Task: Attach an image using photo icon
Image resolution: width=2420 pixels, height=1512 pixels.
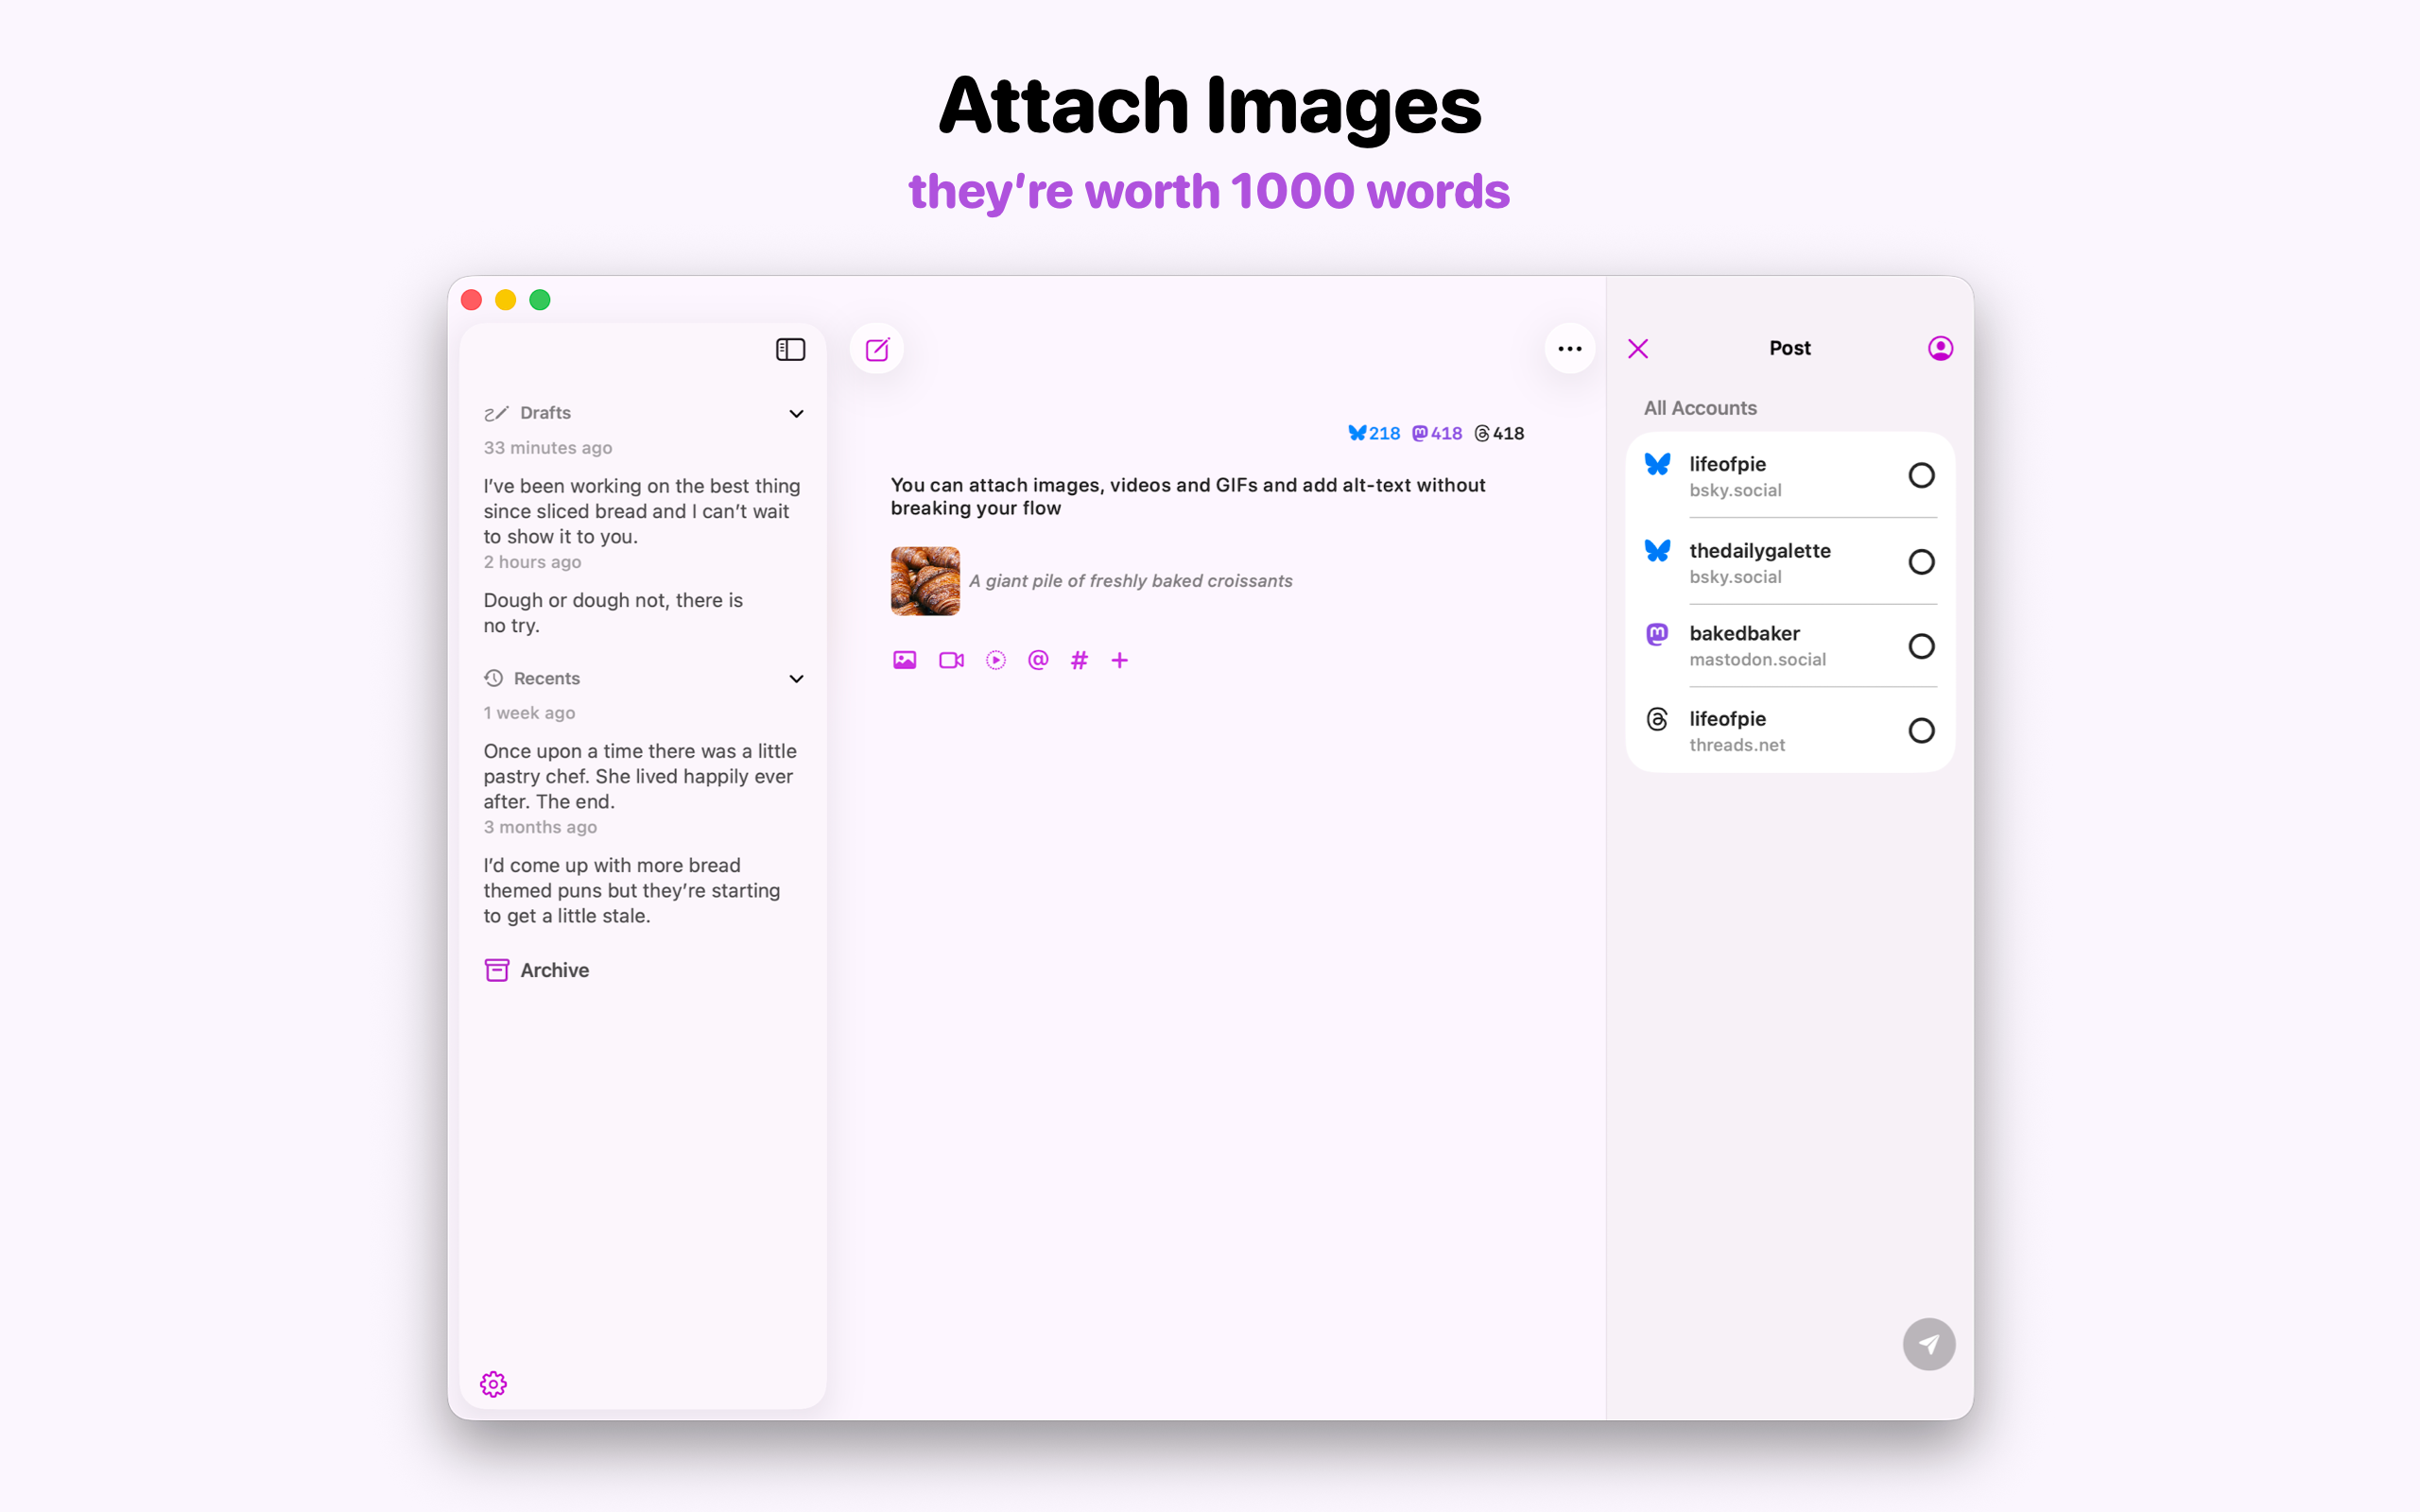Action: click(904, 660)
